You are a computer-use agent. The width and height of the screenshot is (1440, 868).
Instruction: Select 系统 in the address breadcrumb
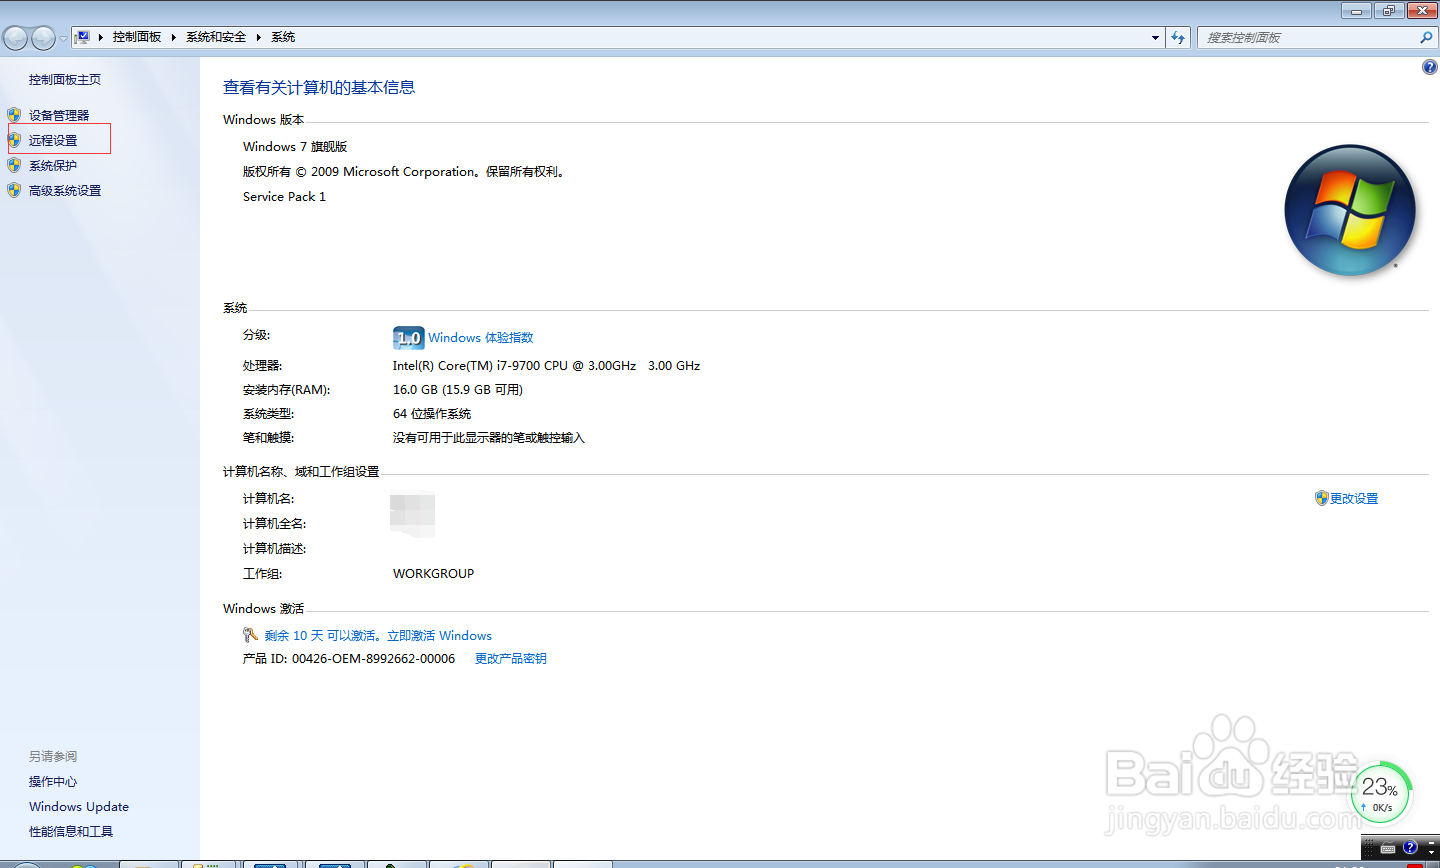[x=283, y=37]
